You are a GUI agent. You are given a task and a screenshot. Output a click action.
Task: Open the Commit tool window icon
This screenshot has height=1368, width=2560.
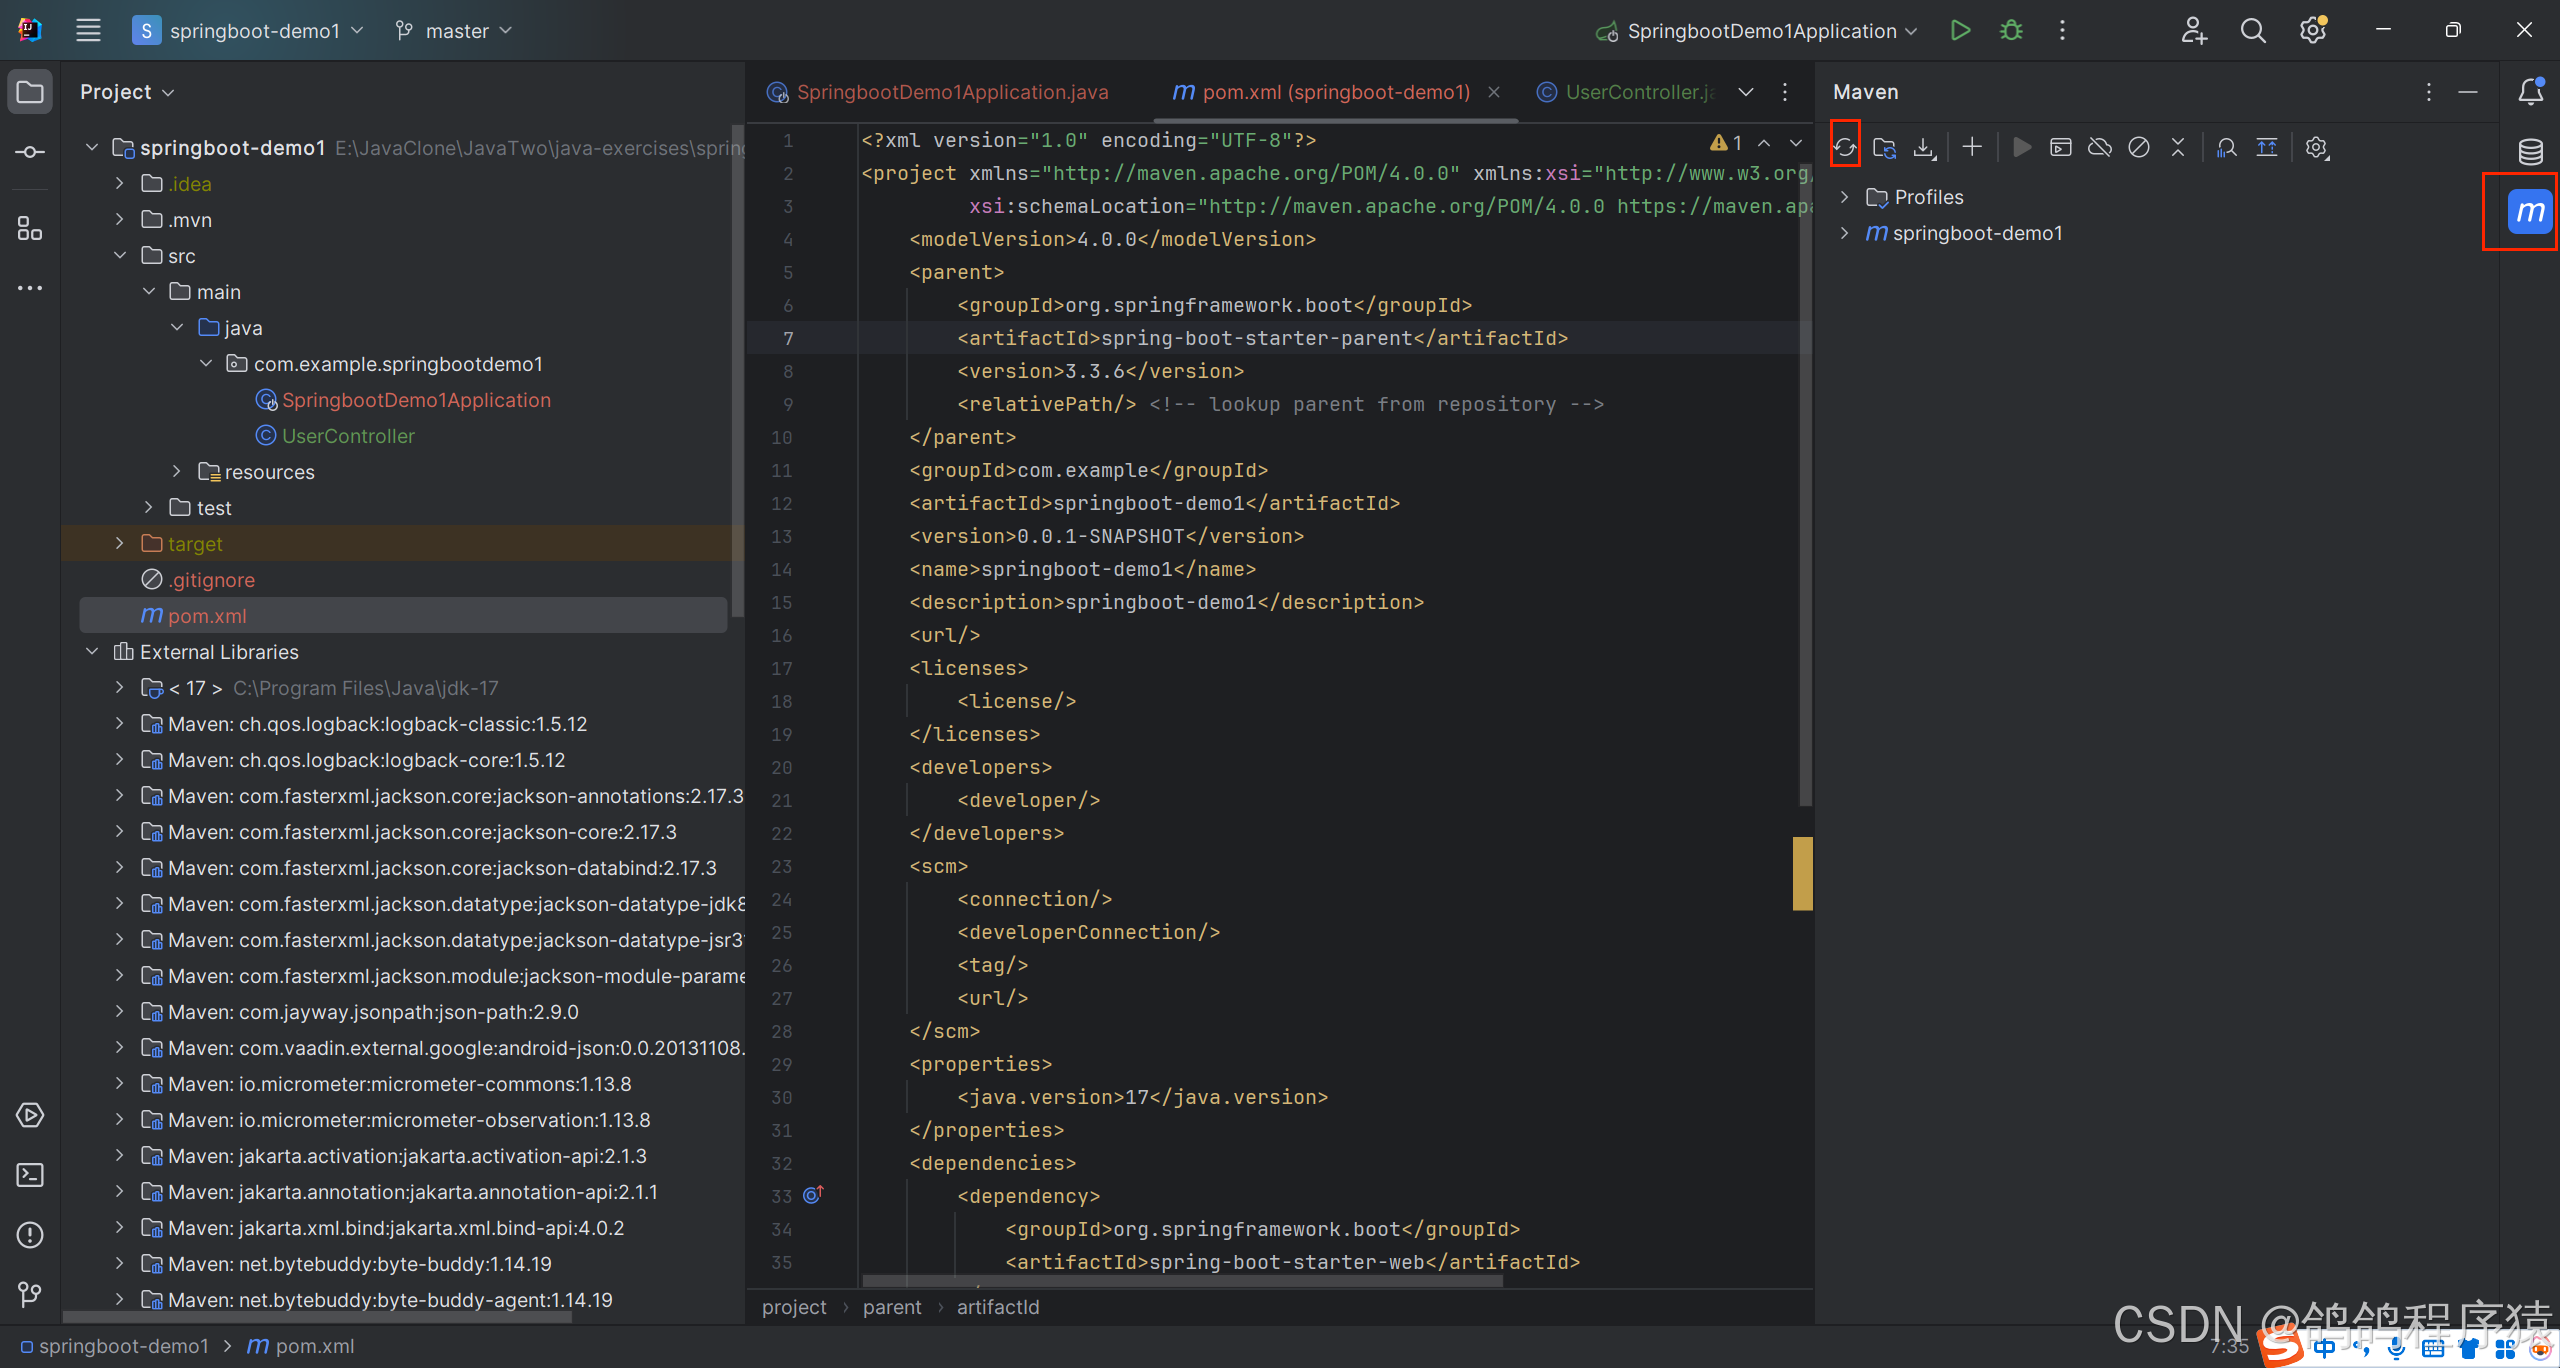coord(30,152)
